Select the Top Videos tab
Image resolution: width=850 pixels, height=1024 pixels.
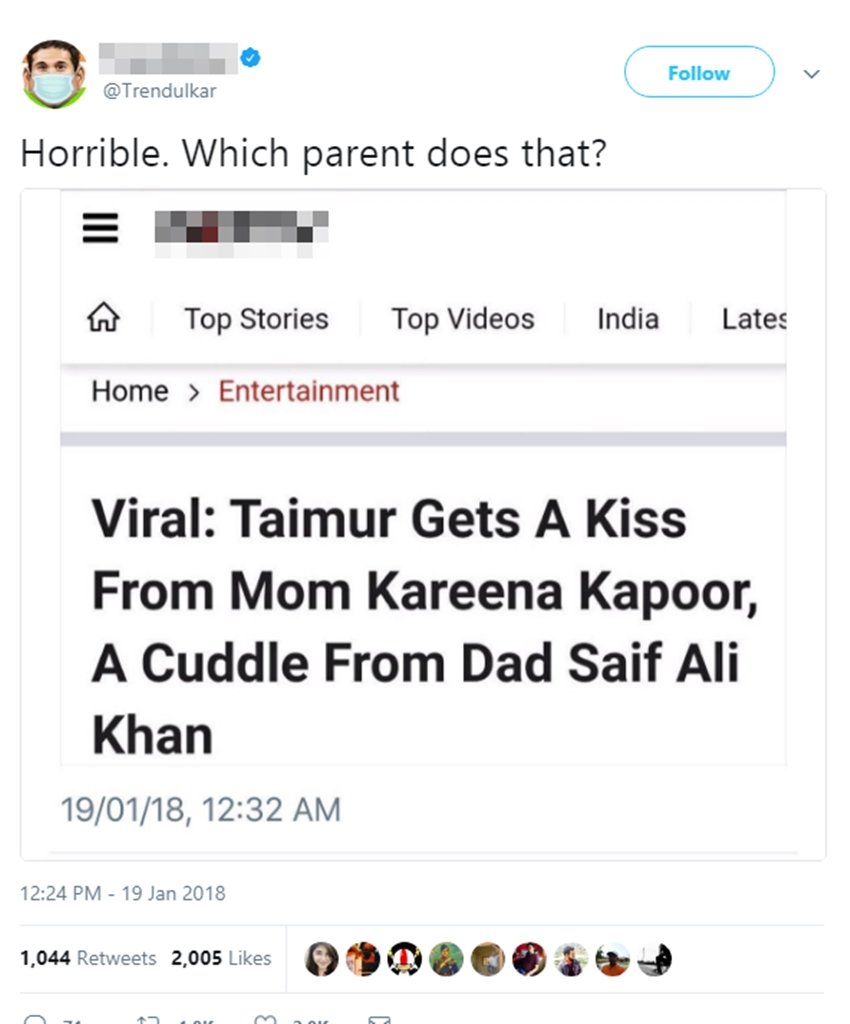(463, 319)
